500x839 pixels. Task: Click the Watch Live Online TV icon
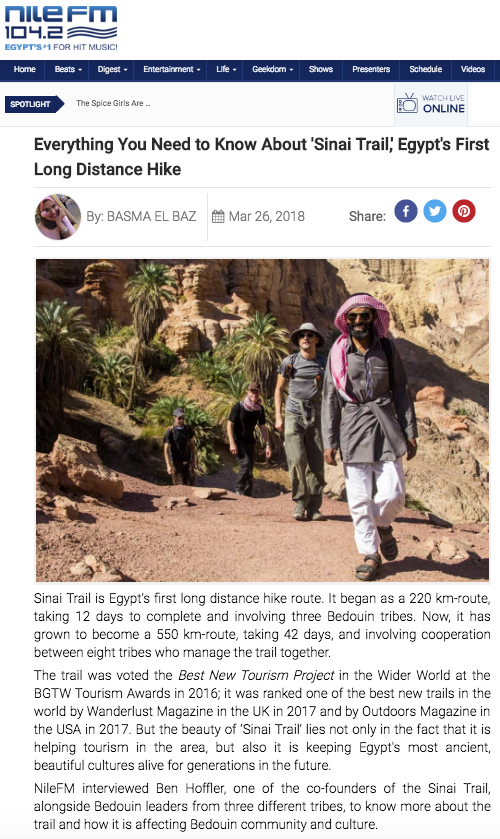click(407, 103)
